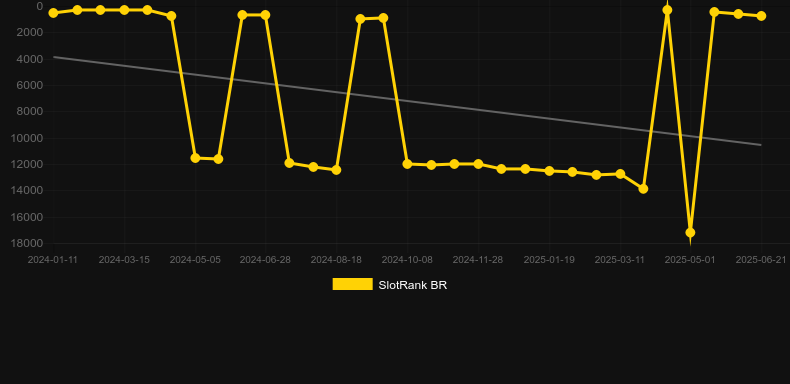This screenshot has height=384, width=790.
Task: Click the data point at 2024-11-28
Action: [478, 164]
